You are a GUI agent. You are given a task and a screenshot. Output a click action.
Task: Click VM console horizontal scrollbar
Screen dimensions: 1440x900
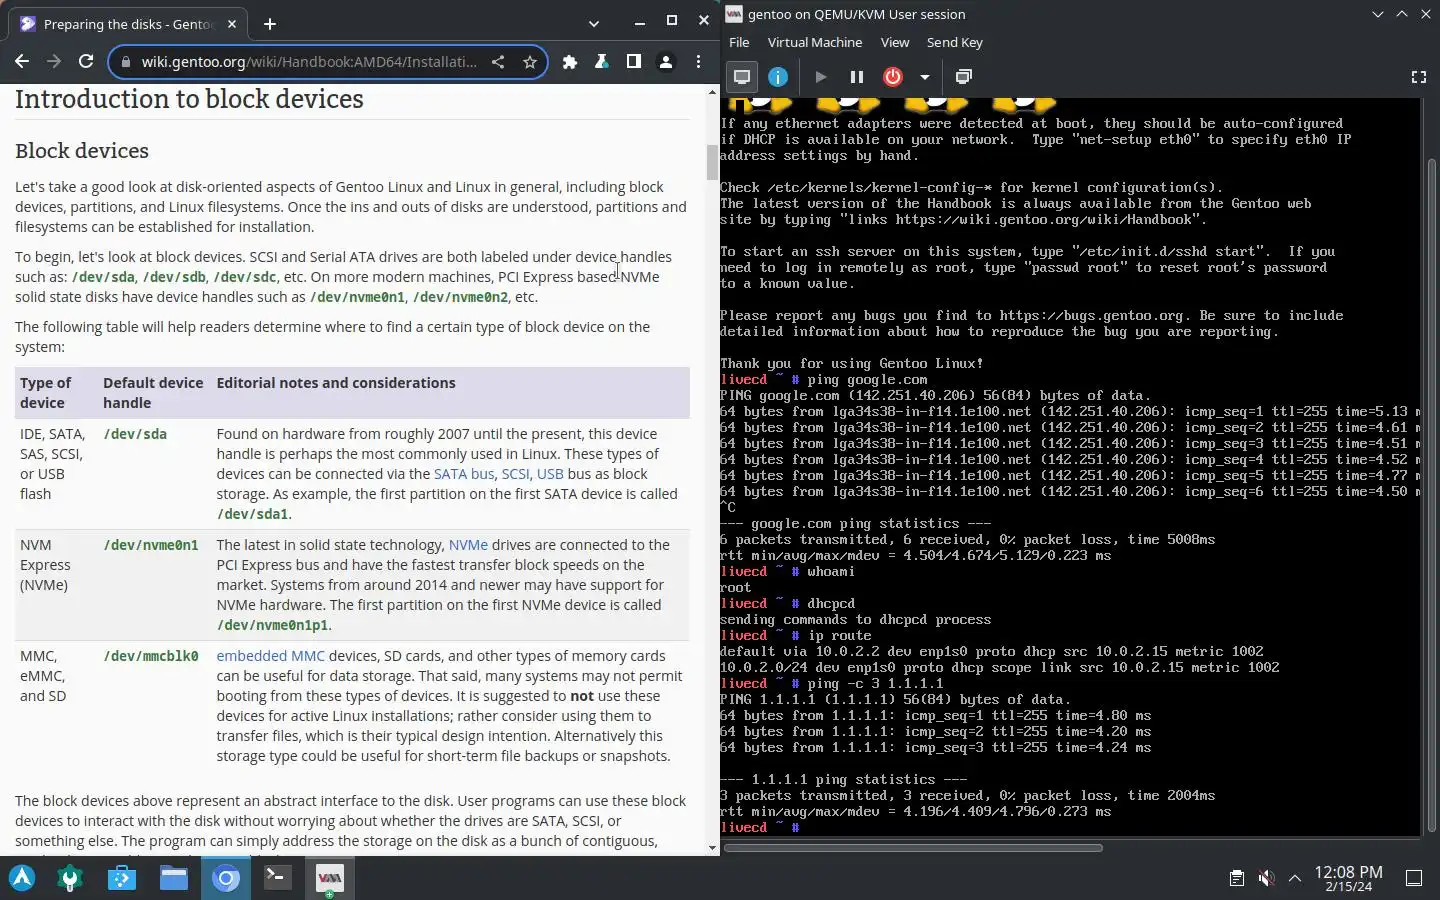[x=913, y=848]
